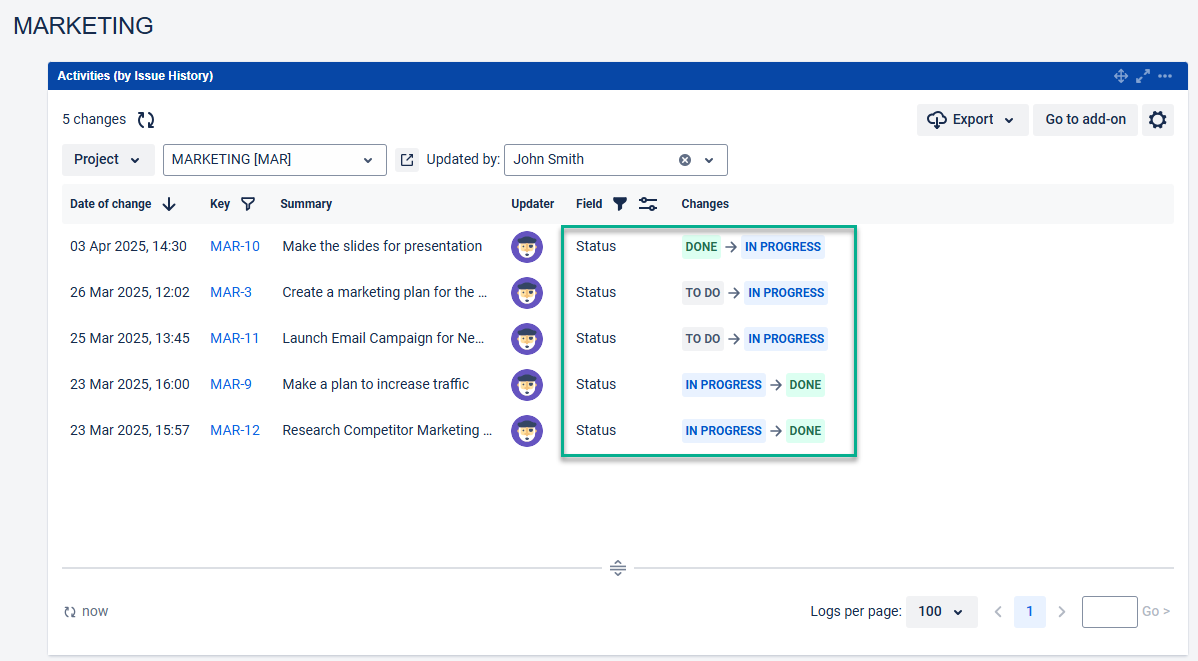Viewport: 1198px width, 661px height.
Task: Open the MARKETING [MAR] project dropdown
Action: 274,160
